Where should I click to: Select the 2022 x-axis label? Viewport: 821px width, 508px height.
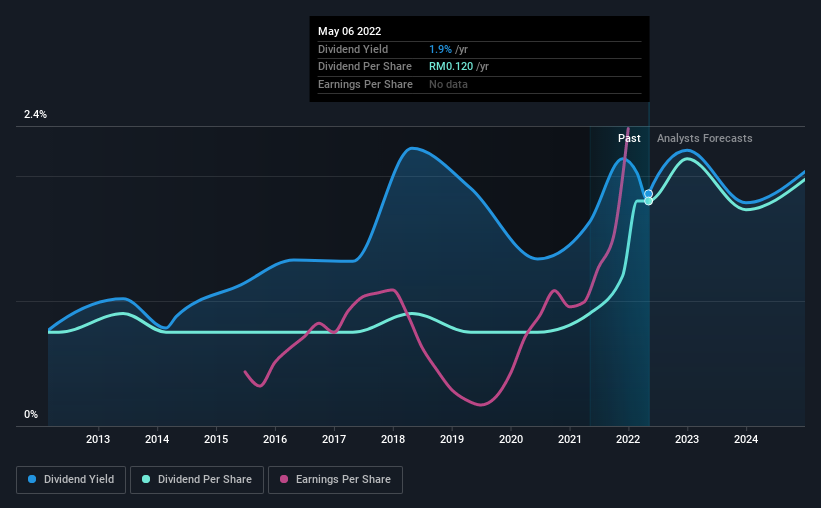[x=628, y=439]
